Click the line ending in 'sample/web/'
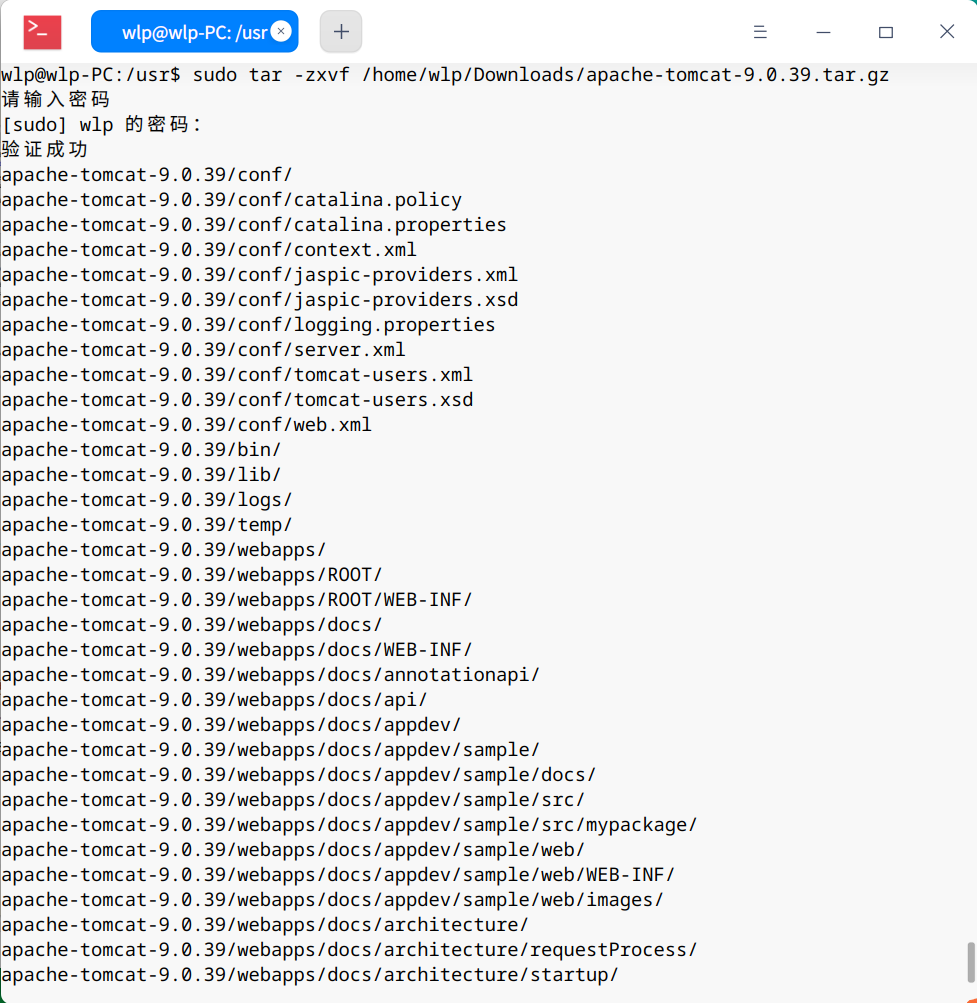 (293, 849)
